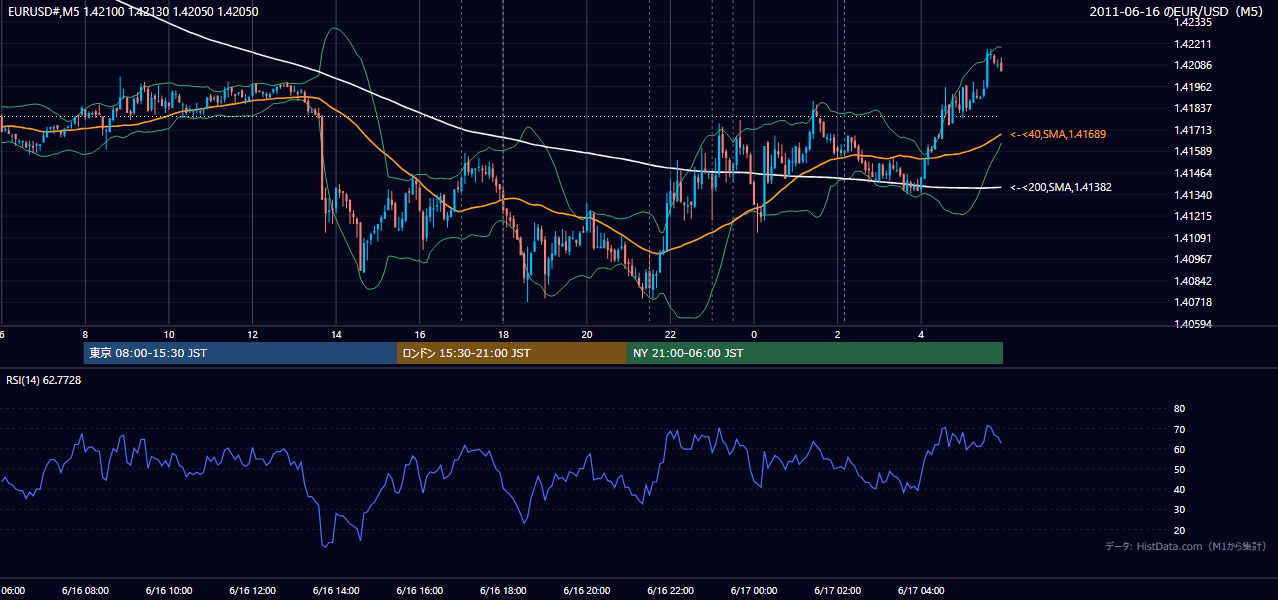Viewport: 1278px width, 600px height.
Task: Click the 東京 08:00-15:30 JST session bar
Action: click(x=240, y=353)
